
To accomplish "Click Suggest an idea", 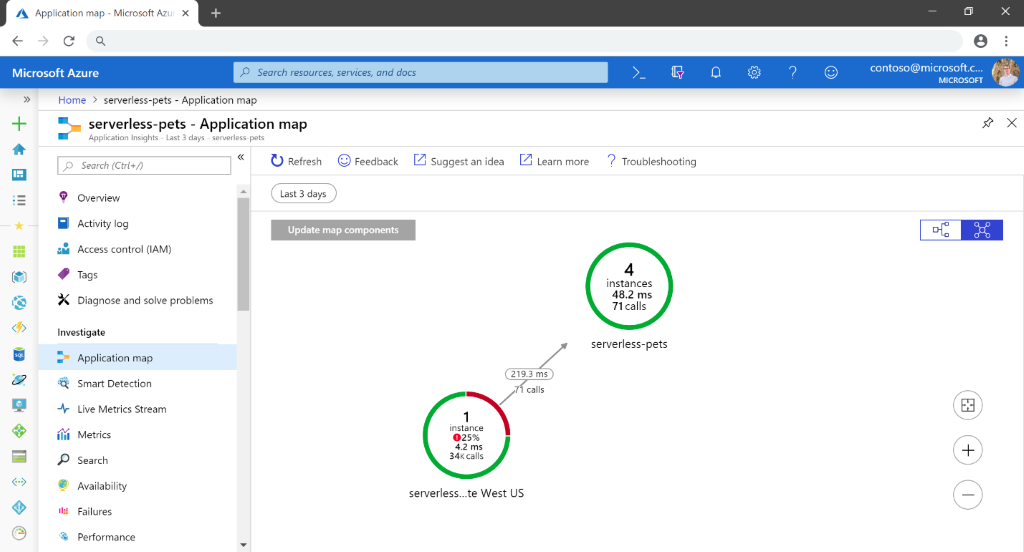I will click(459, 161).
